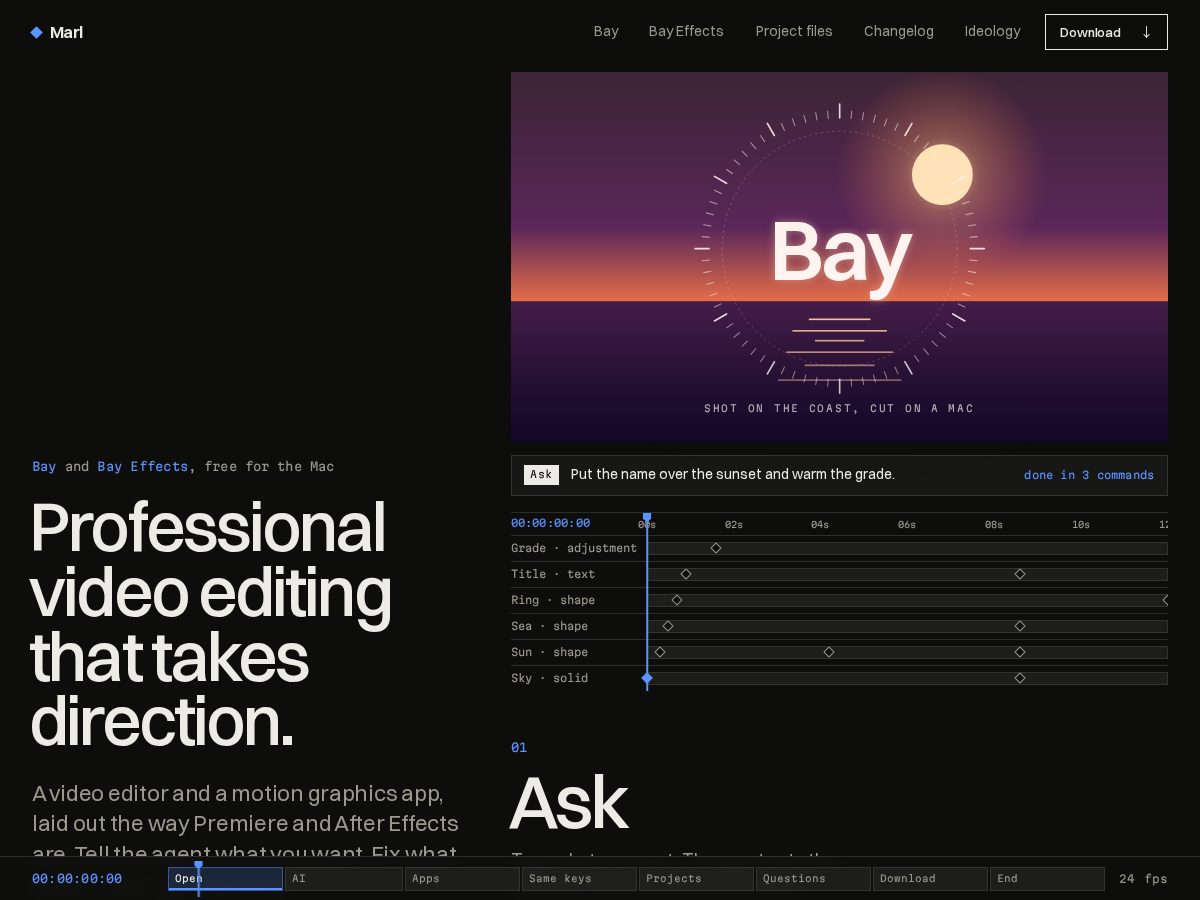This screenshot has height=900, width=1200.
Task: Click the bottom bar timecode 00:00:00:00
Action: [77, 879]
